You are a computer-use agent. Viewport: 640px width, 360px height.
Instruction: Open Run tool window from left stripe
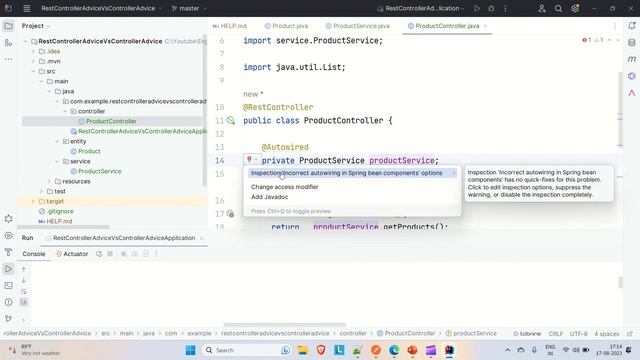[x=8, y=269]
